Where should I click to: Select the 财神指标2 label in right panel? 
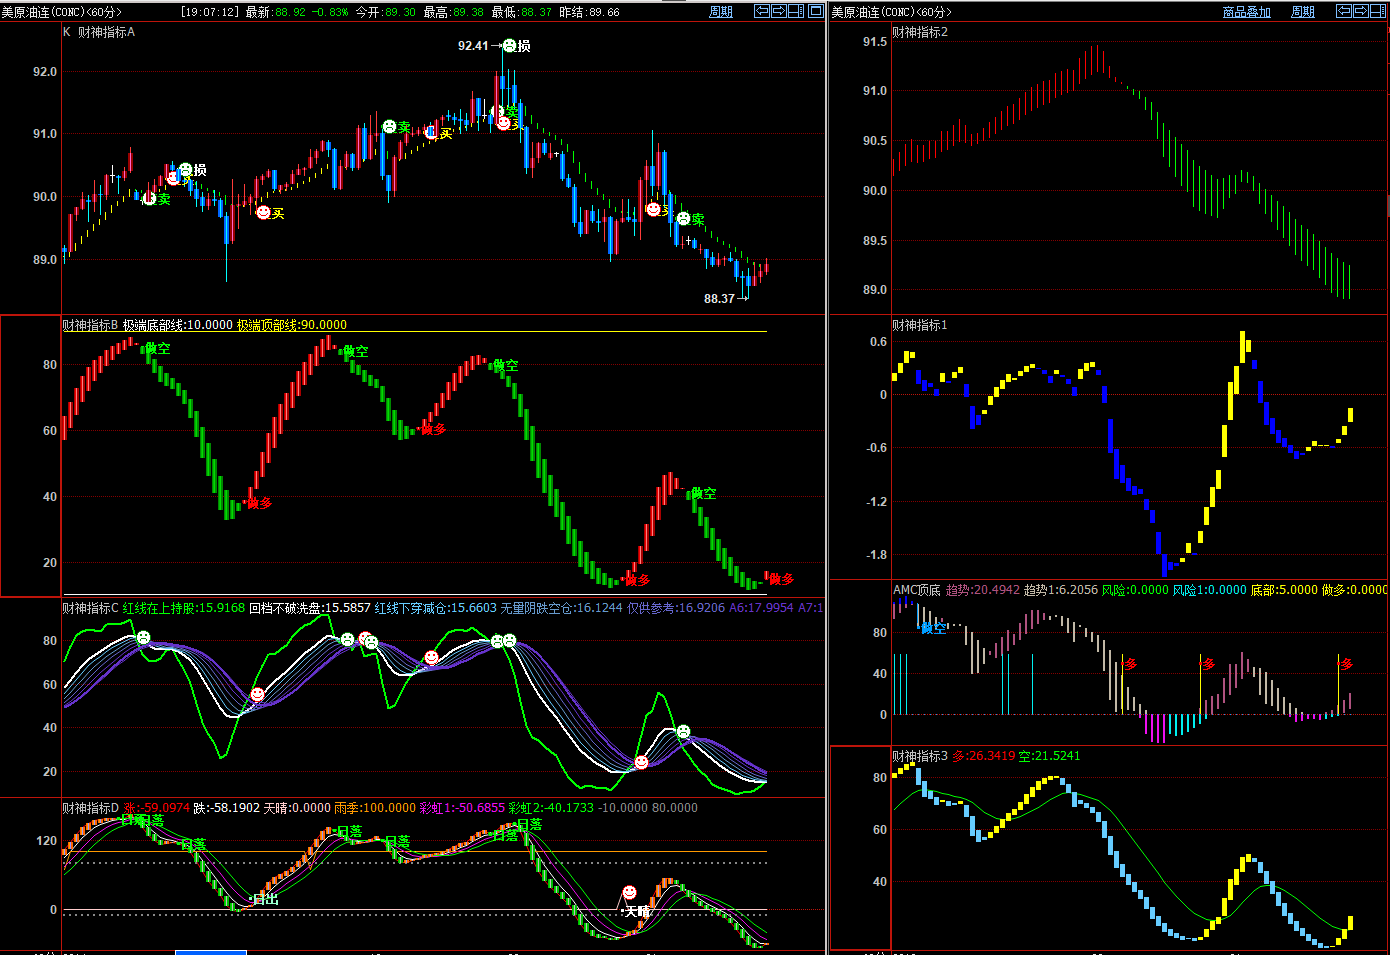920,32
